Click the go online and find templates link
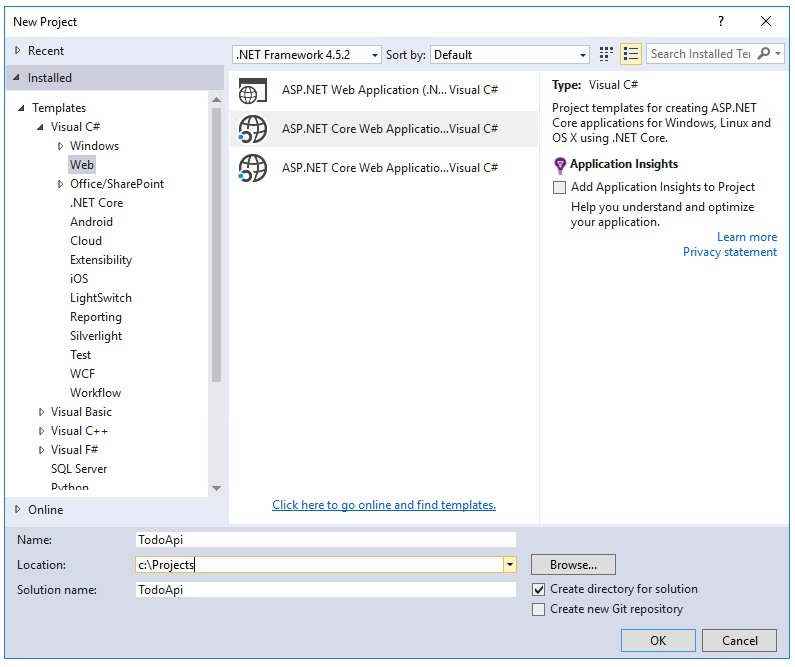Screen dimensions: 795x667 click(x=384, y=505)
